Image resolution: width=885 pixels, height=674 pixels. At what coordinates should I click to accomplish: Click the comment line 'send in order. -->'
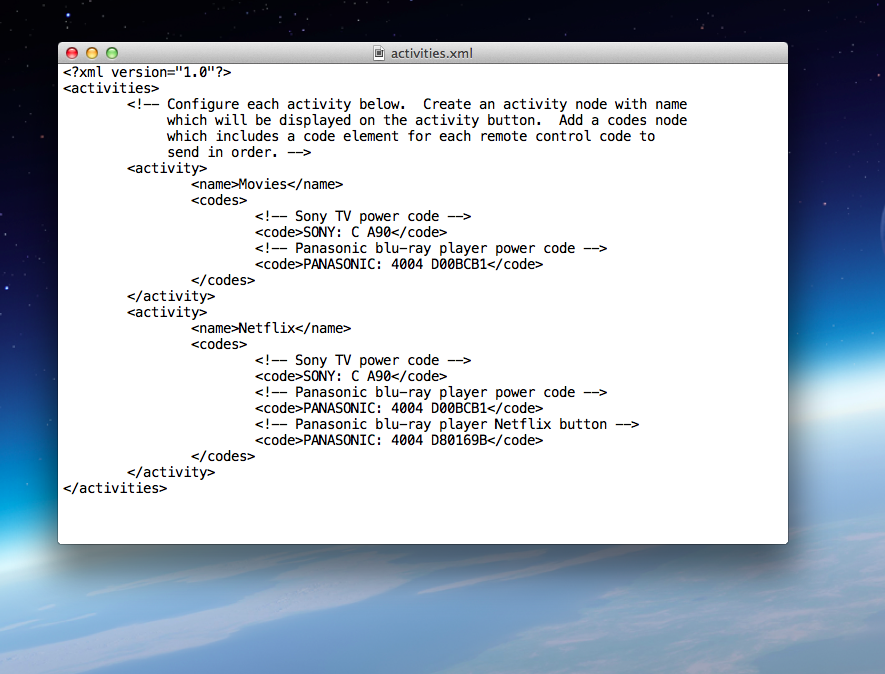239,152
